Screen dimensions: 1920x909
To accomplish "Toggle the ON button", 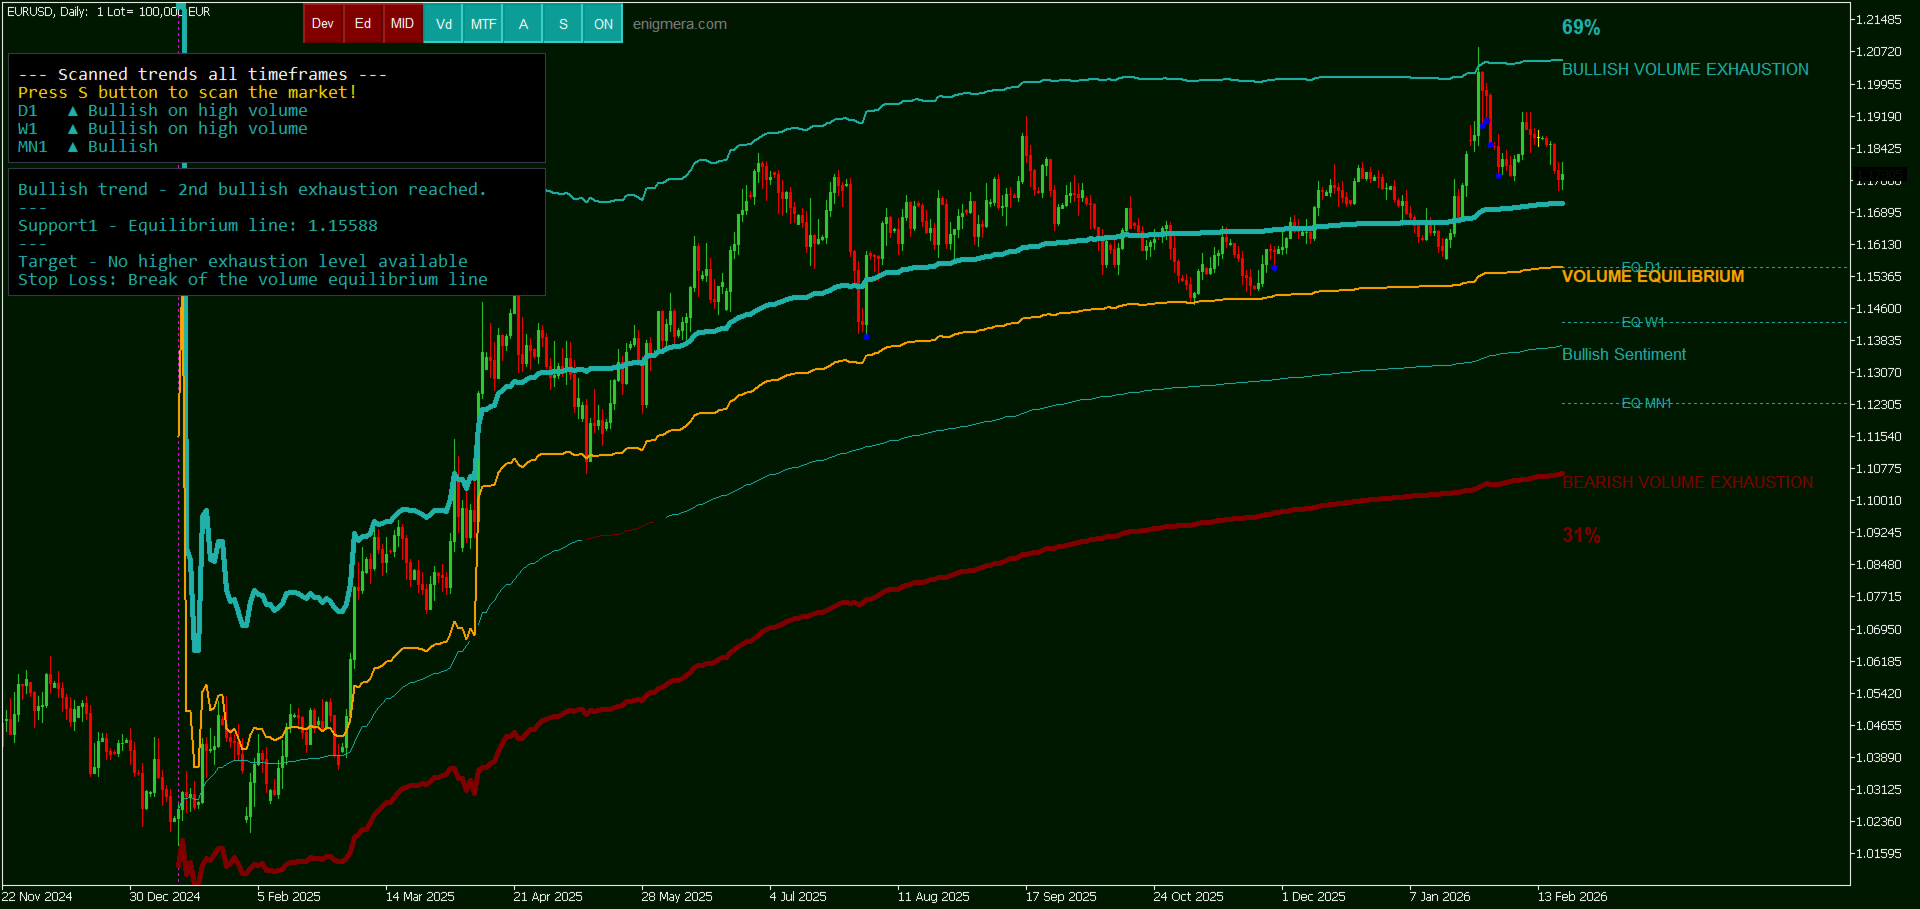I will 603,24.
